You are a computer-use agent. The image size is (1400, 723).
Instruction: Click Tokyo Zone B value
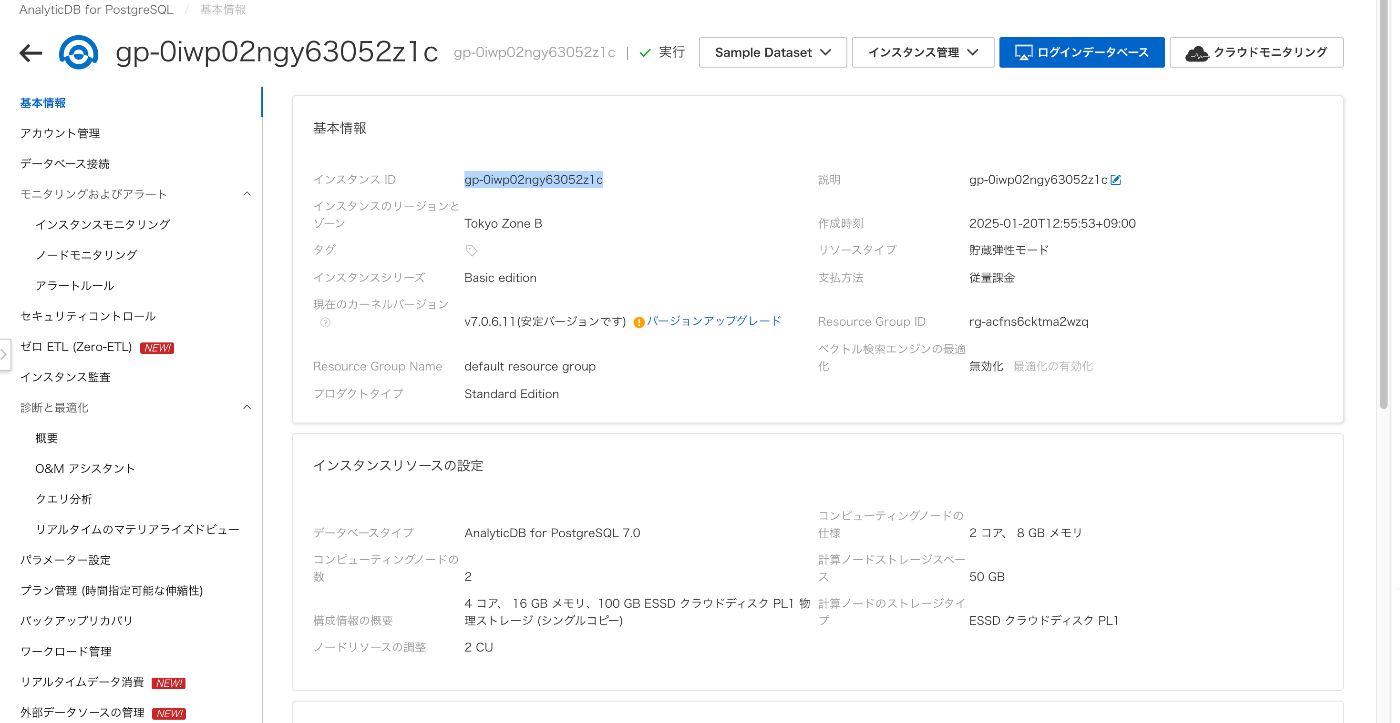point(503,224)
